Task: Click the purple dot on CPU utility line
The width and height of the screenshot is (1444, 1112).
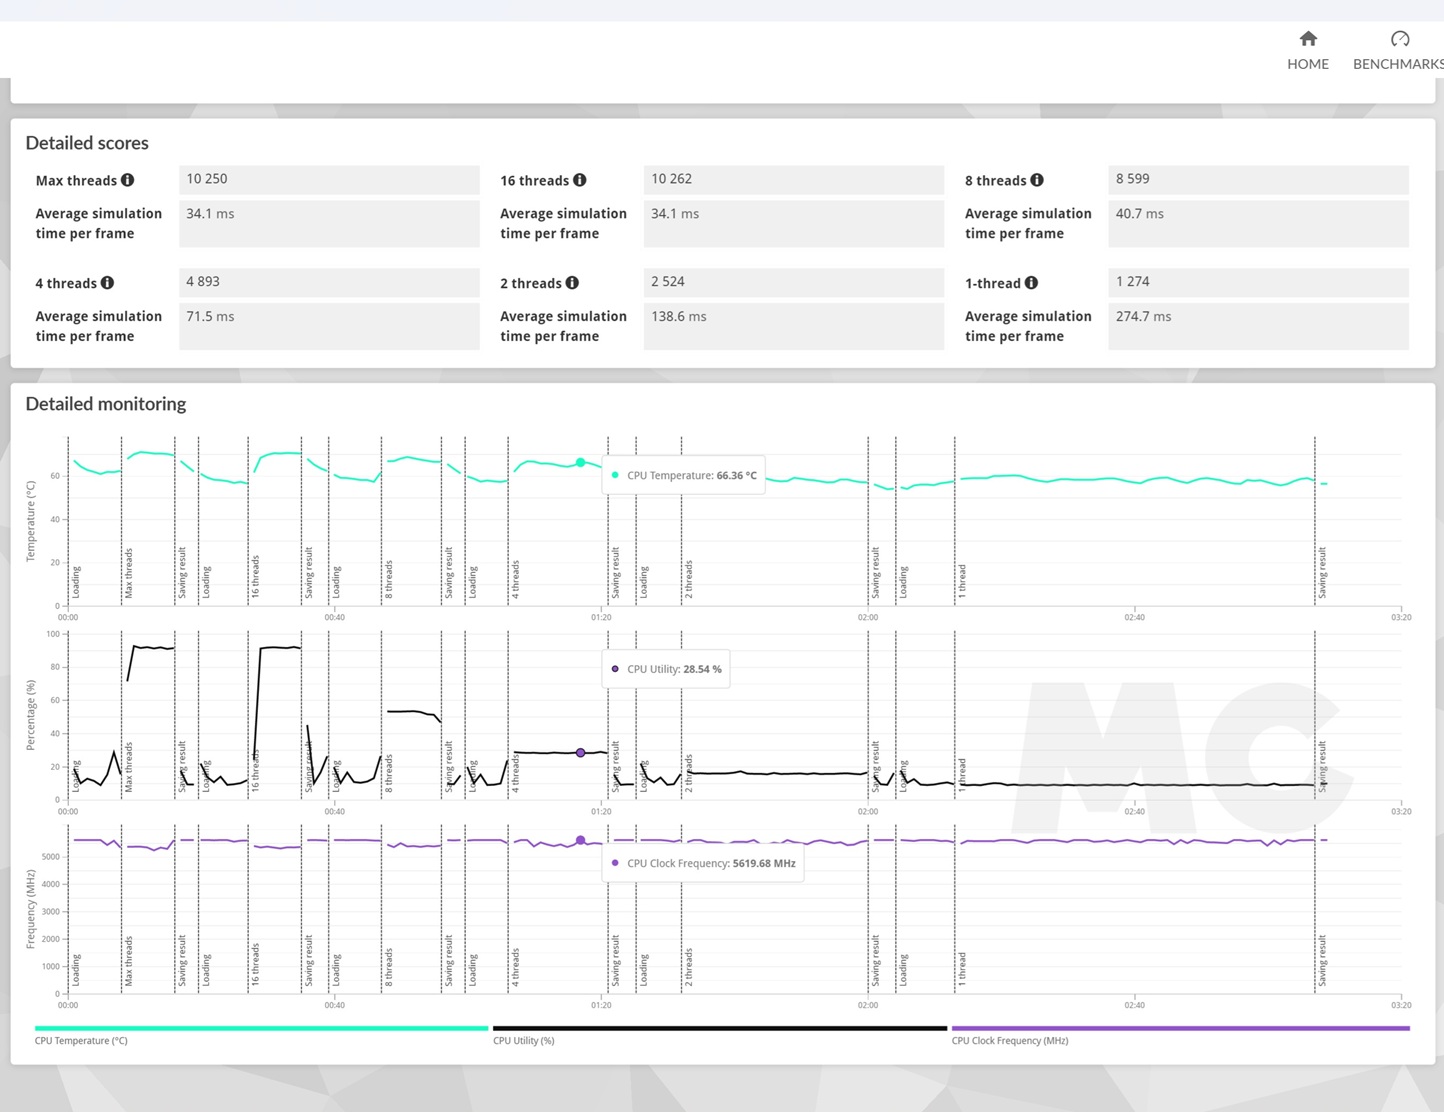Action: pyautogui.click(x=580, y=752)
